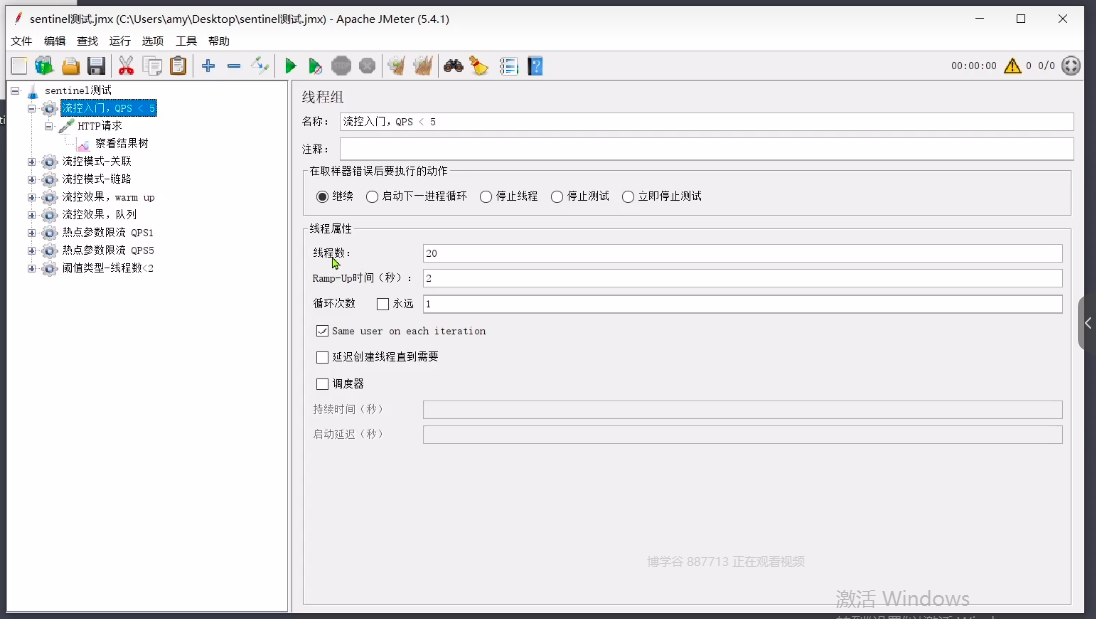This screenshot has height=619, width=1096.
Task: Select the 察看结果树 listener node
Action: [x=122, y=143]
